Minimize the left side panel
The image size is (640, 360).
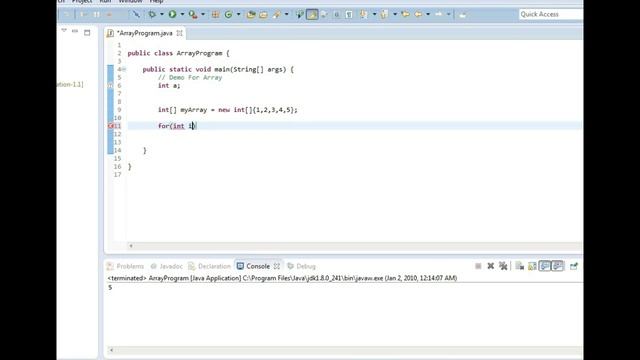[75, 31]
